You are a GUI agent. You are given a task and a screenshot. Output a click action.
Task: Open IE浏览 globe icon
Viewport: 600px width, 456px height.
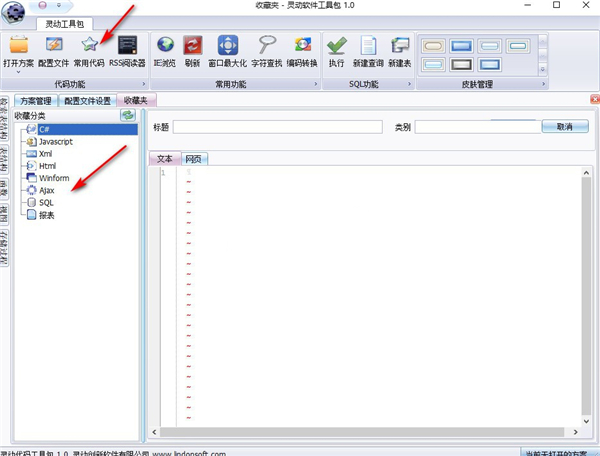166,46
